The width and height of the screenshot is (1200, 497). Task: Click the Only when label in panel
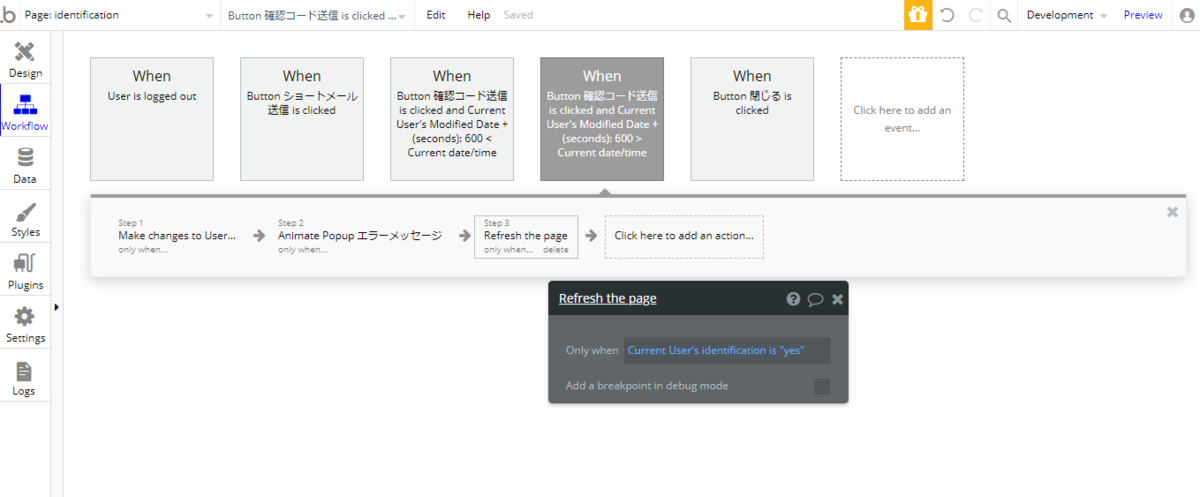[x=592, y=350]
